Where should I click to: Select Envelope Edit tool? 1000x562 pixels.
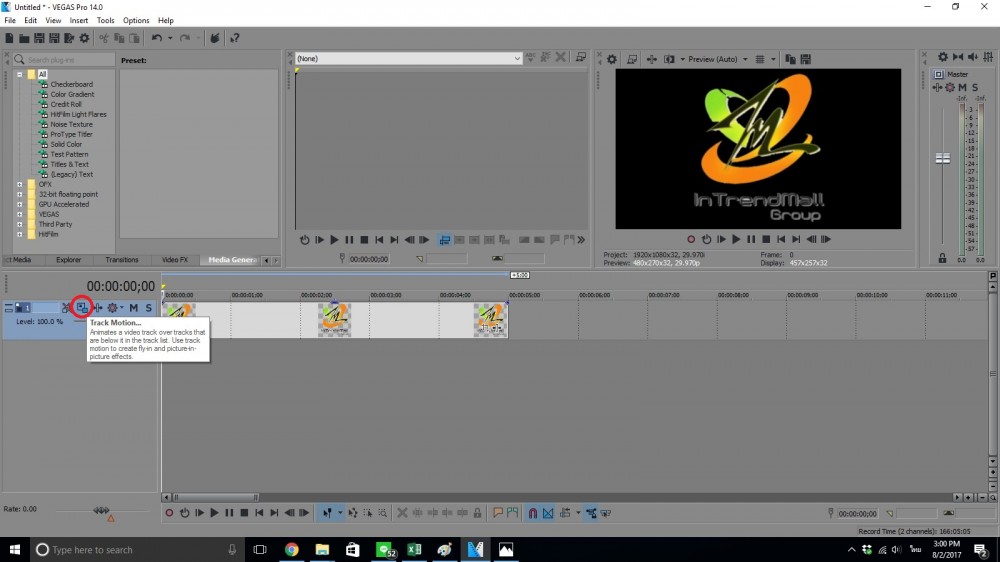coord(353,513)
